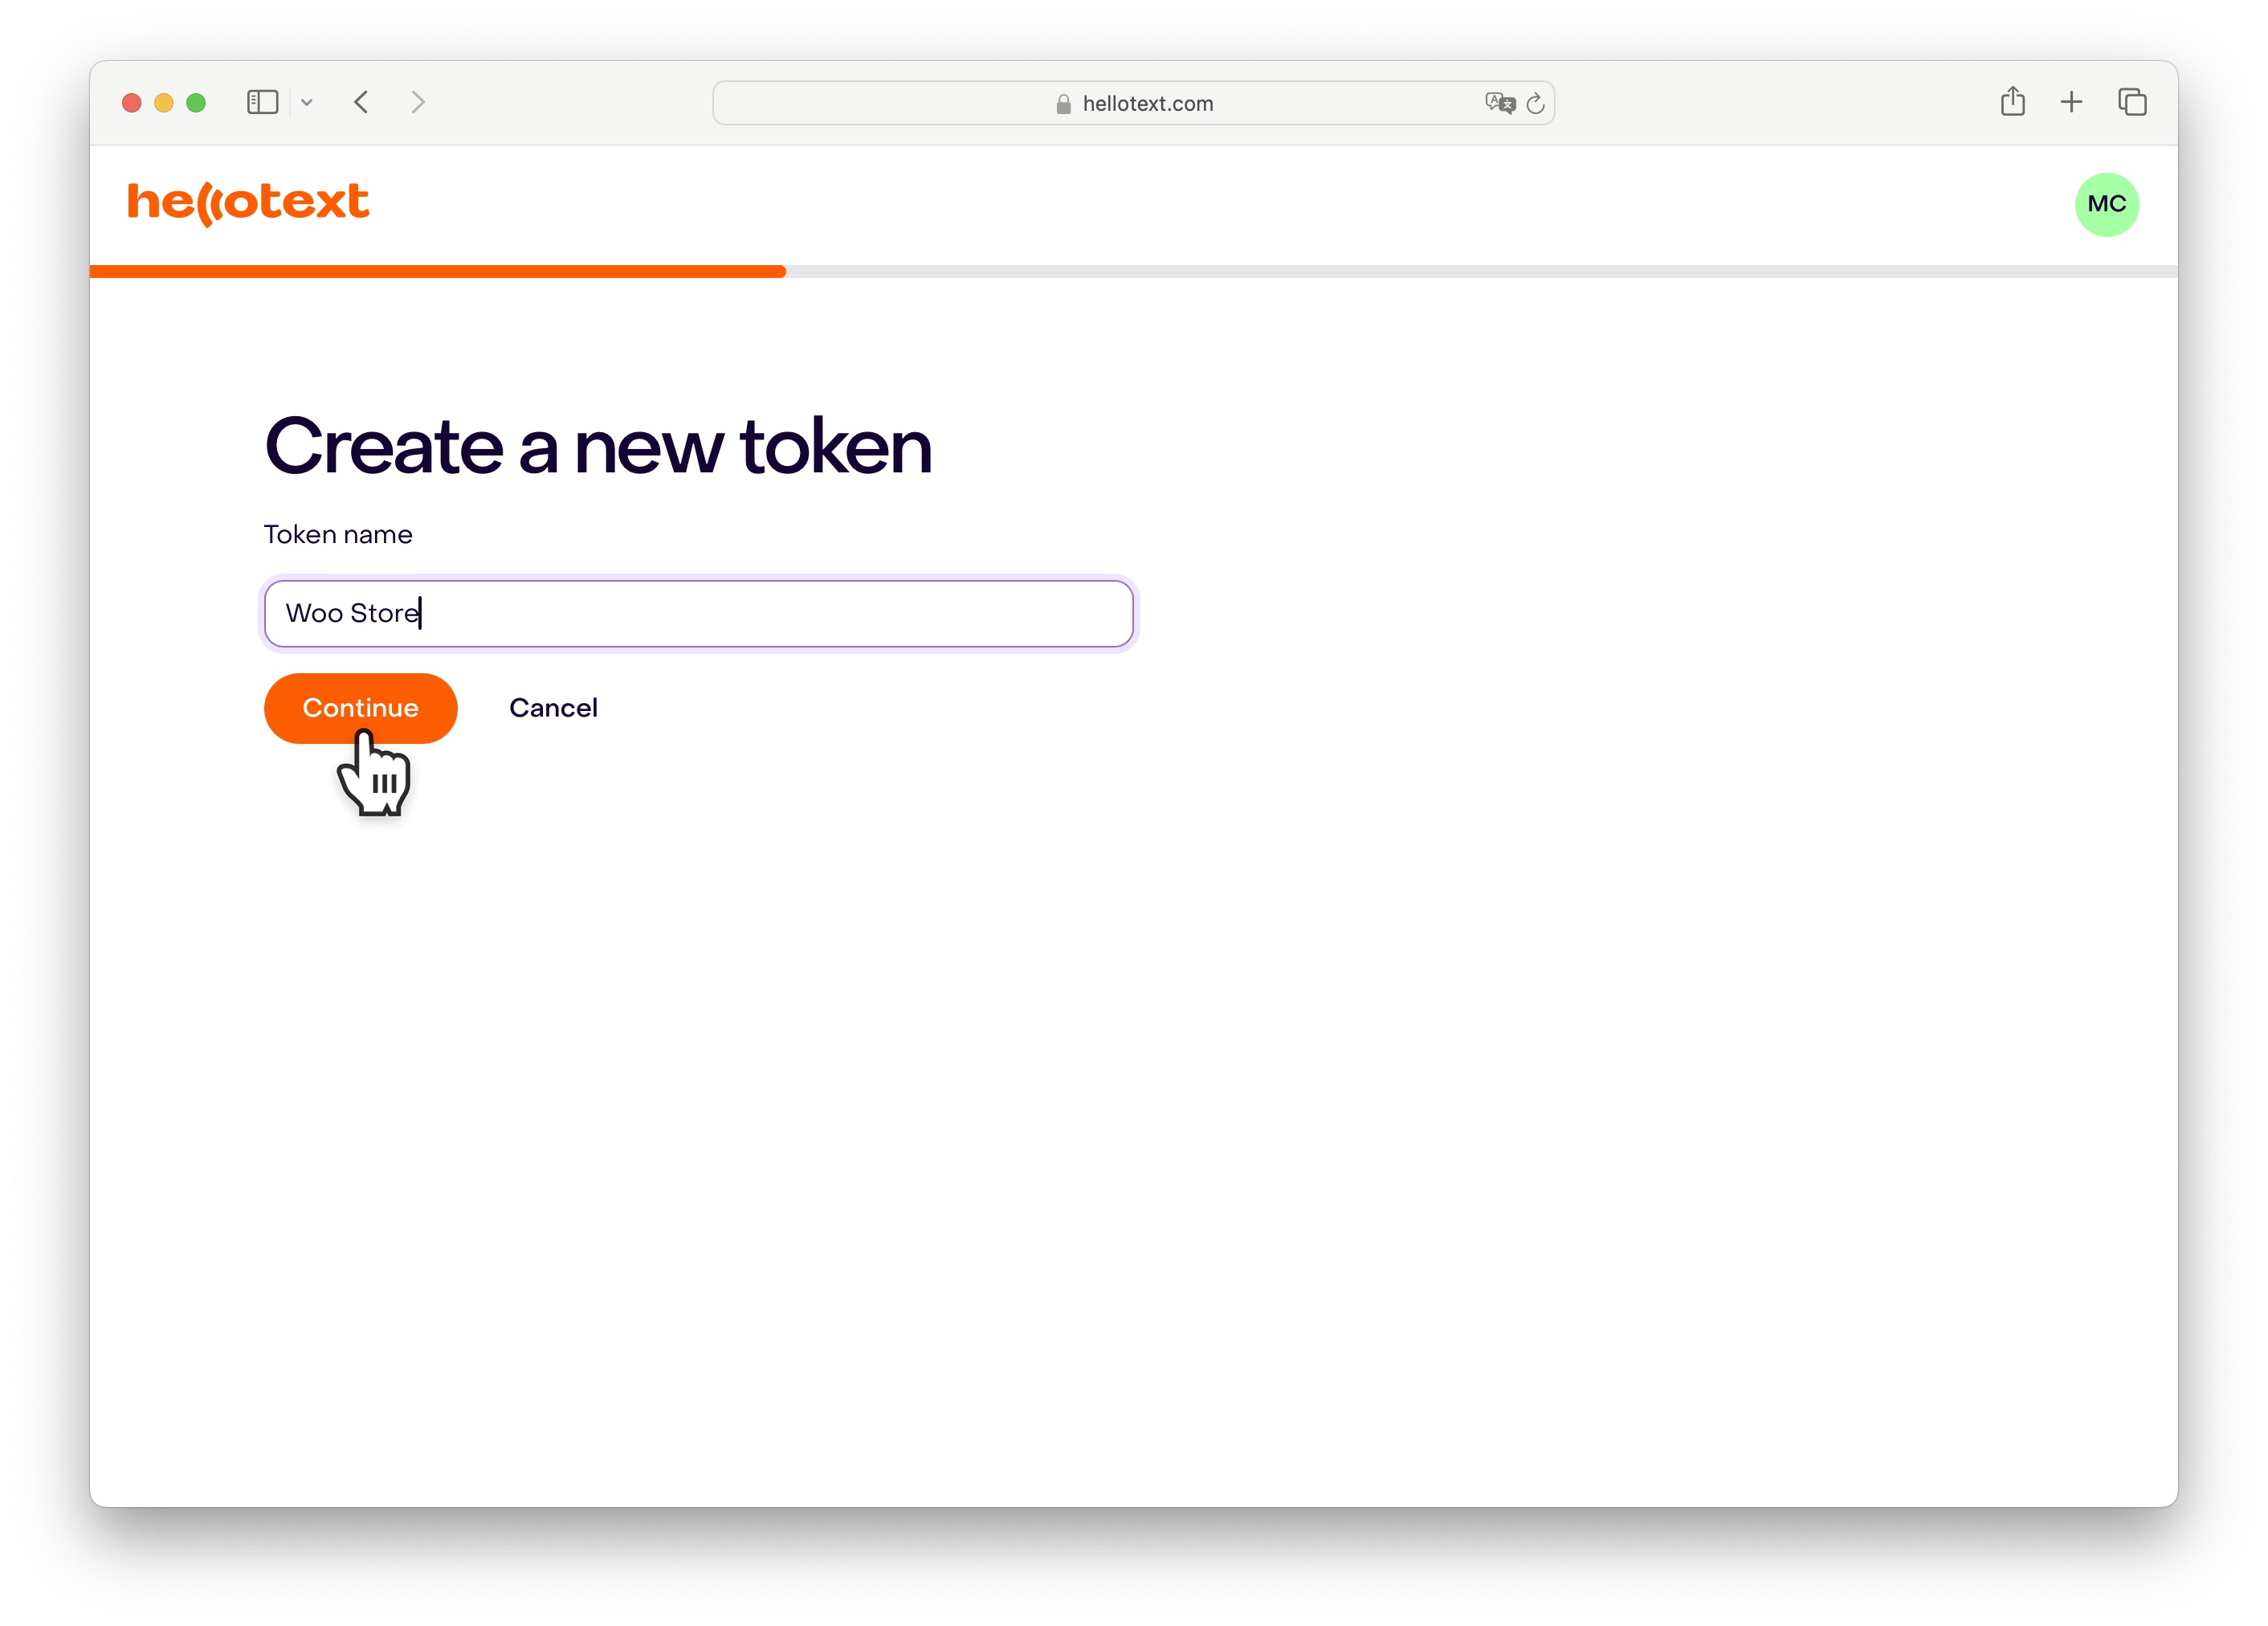Select the hellotext.com address bar

pyautogui.click(x=1133, y=103)
